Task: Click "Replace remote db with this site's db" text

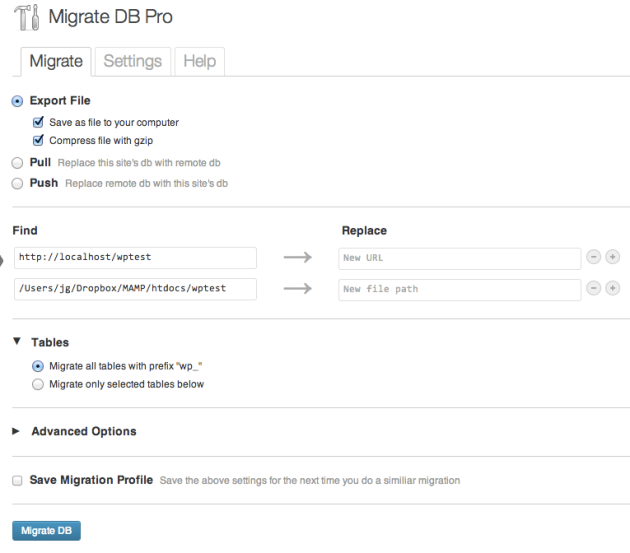Action: [x=146, y=183]
